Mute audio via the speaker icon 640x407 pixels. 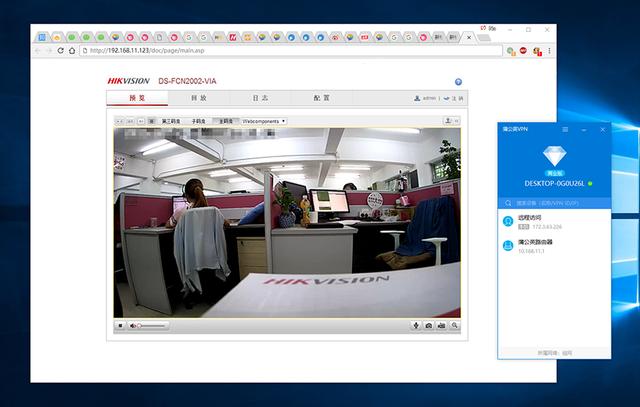tap(132, 326)
